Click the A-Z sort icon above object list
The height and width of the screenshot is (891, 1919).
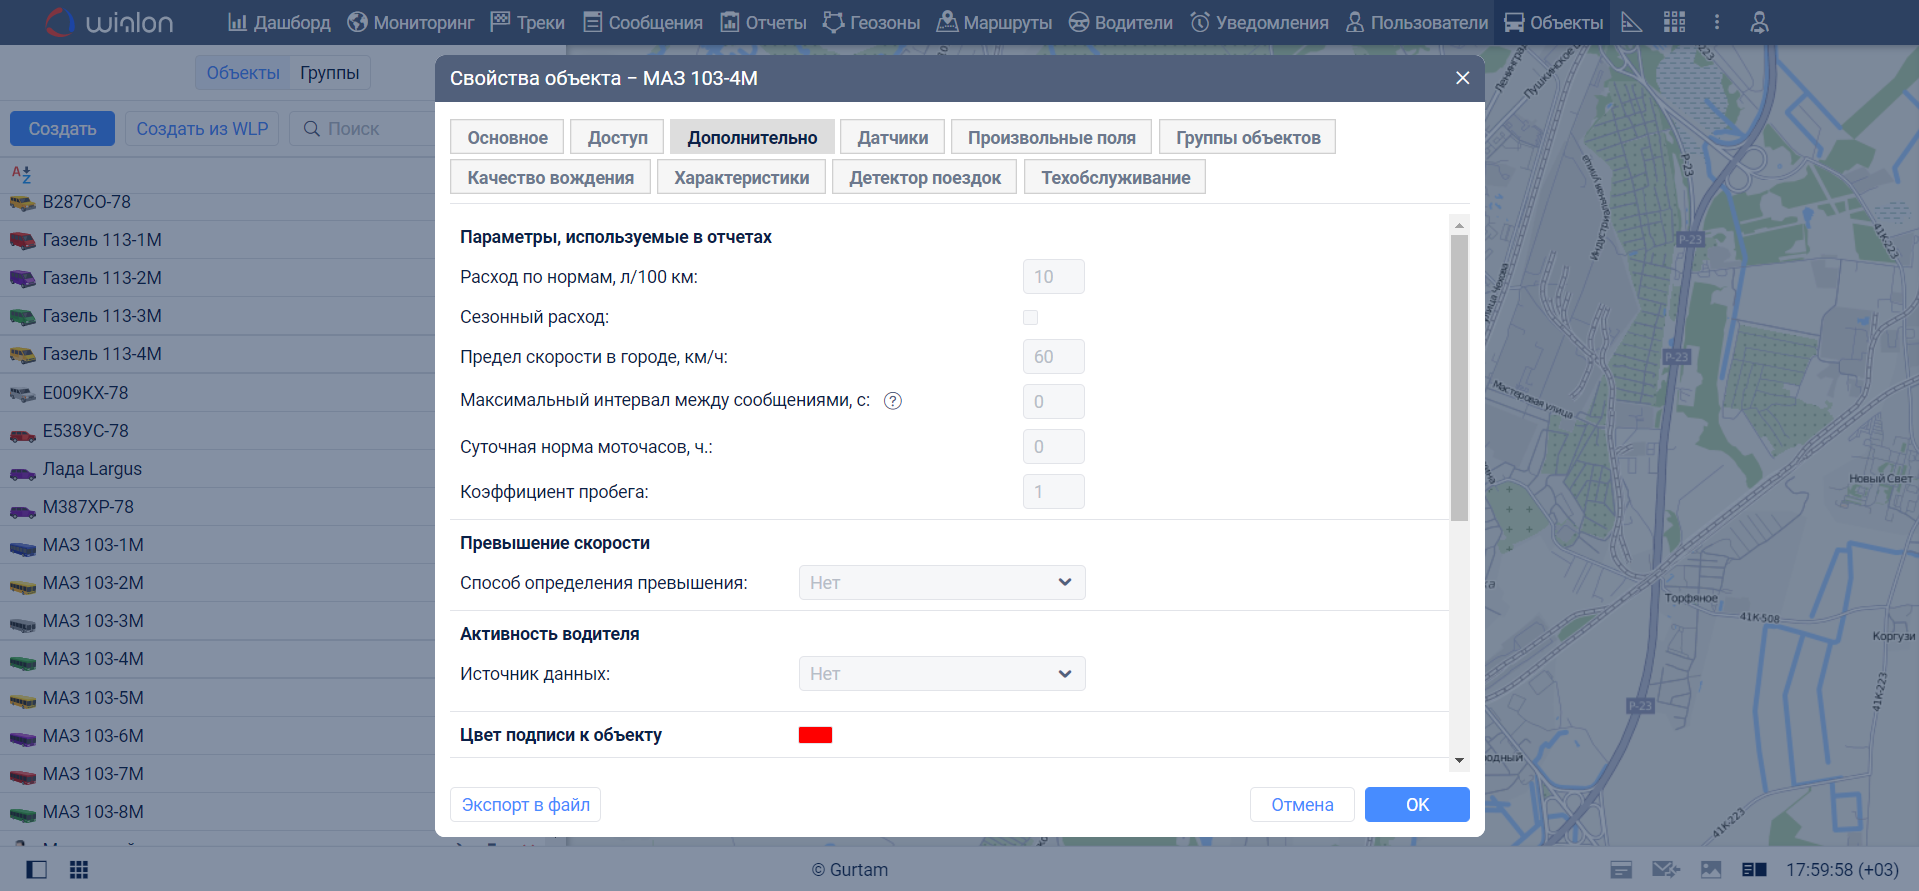point(21,174)
